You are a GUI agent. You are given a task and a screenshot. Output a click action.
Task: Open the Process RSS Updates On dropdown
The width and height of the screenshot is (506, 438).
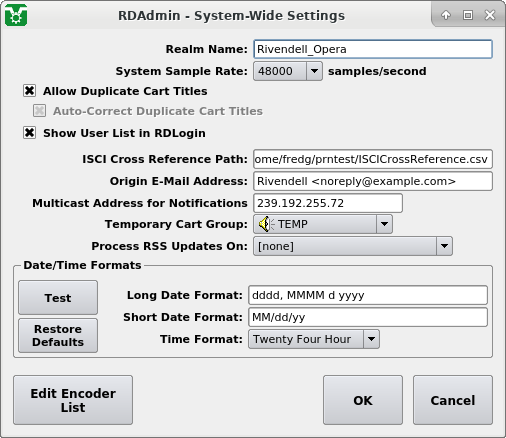(353, 246)
